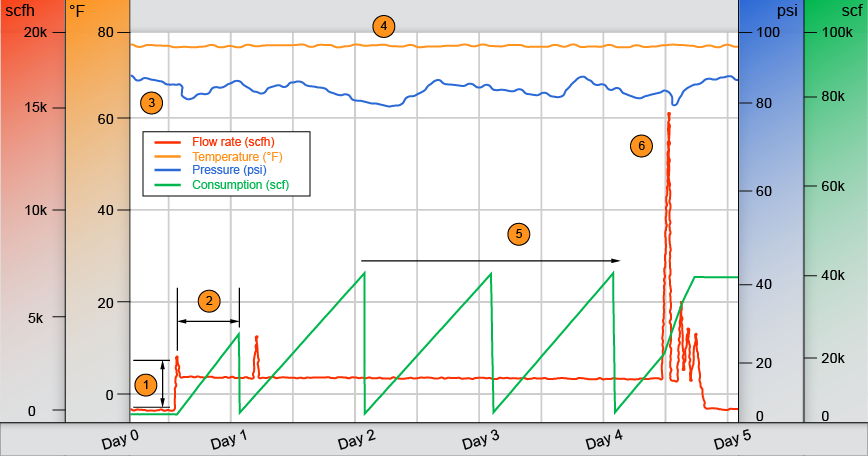Viewport: 868px width, 456px height.
Task: Click the 'scfh' axis unit header
Action: (19, 11)
